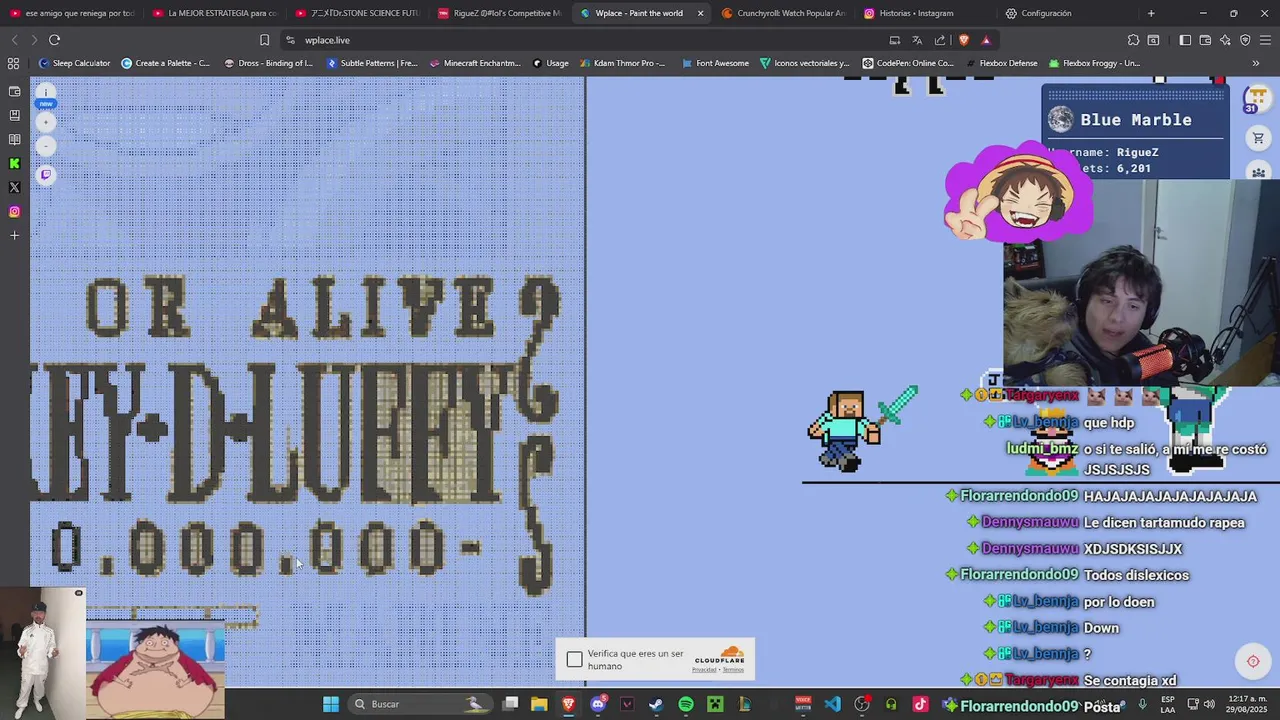This screenshot has height=720, width=1280.
Task: Open the browser main menu
Action: (x=1265, y=40)
